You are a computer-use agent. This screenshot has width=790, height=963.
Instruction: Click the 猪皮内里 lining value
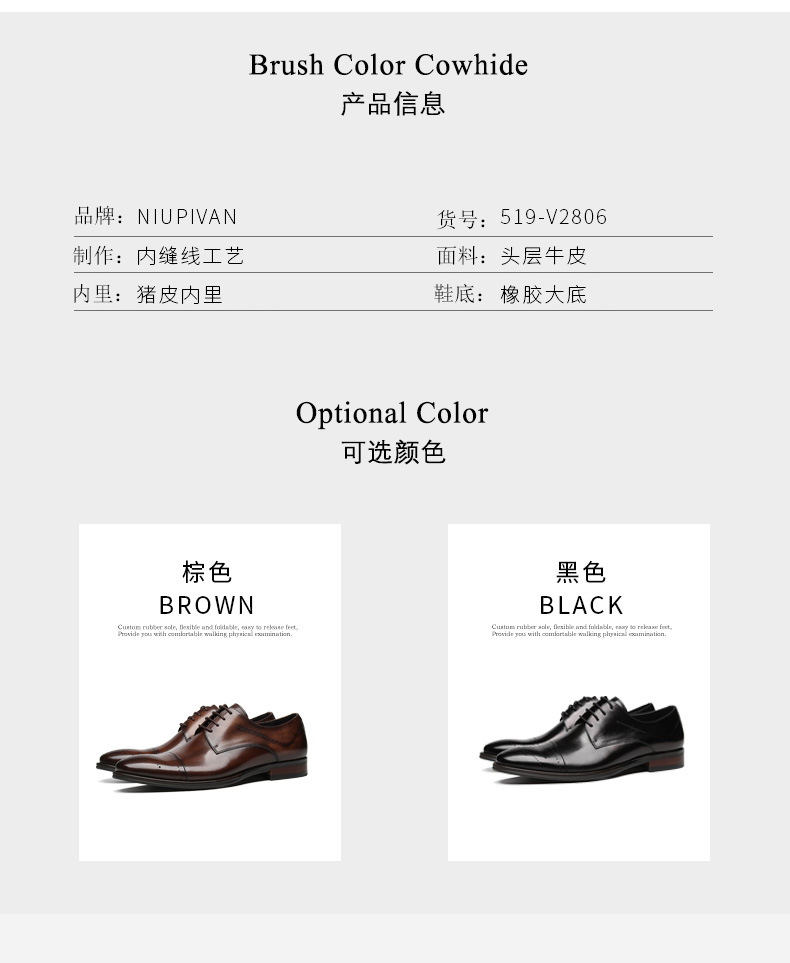(x=179, y=295)
